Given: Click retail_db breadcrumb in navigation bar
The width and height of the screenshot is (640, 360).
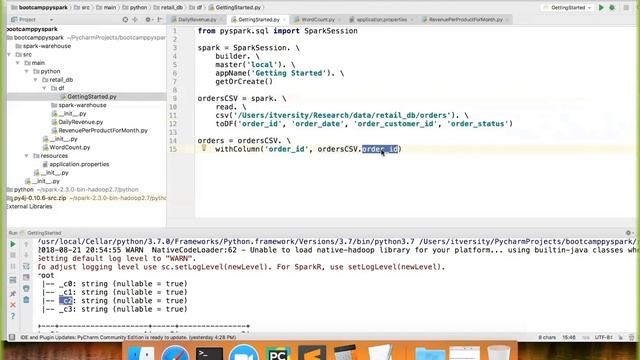Looking at the screenshot, I should point(171,8).
